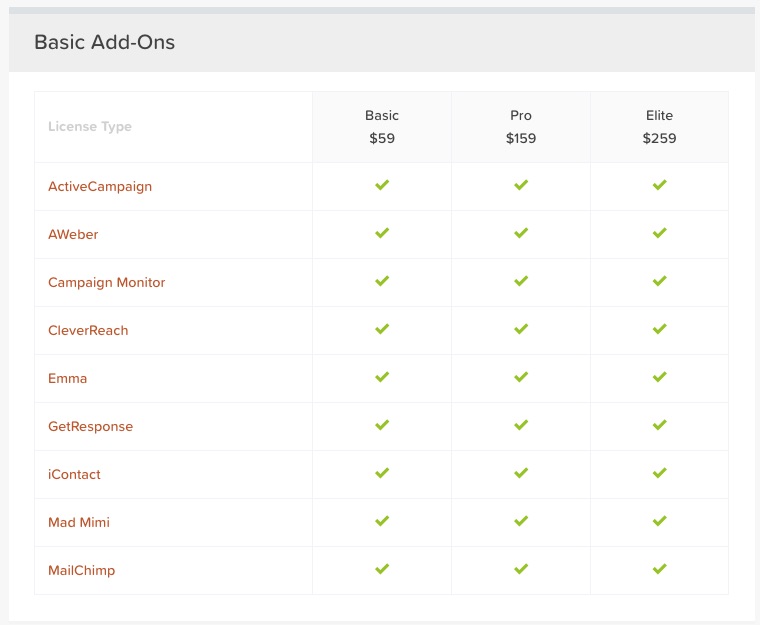Click the Mad Mimi checkmark under Pro
This screenshot has height=625, width=760.
[521, 521]
